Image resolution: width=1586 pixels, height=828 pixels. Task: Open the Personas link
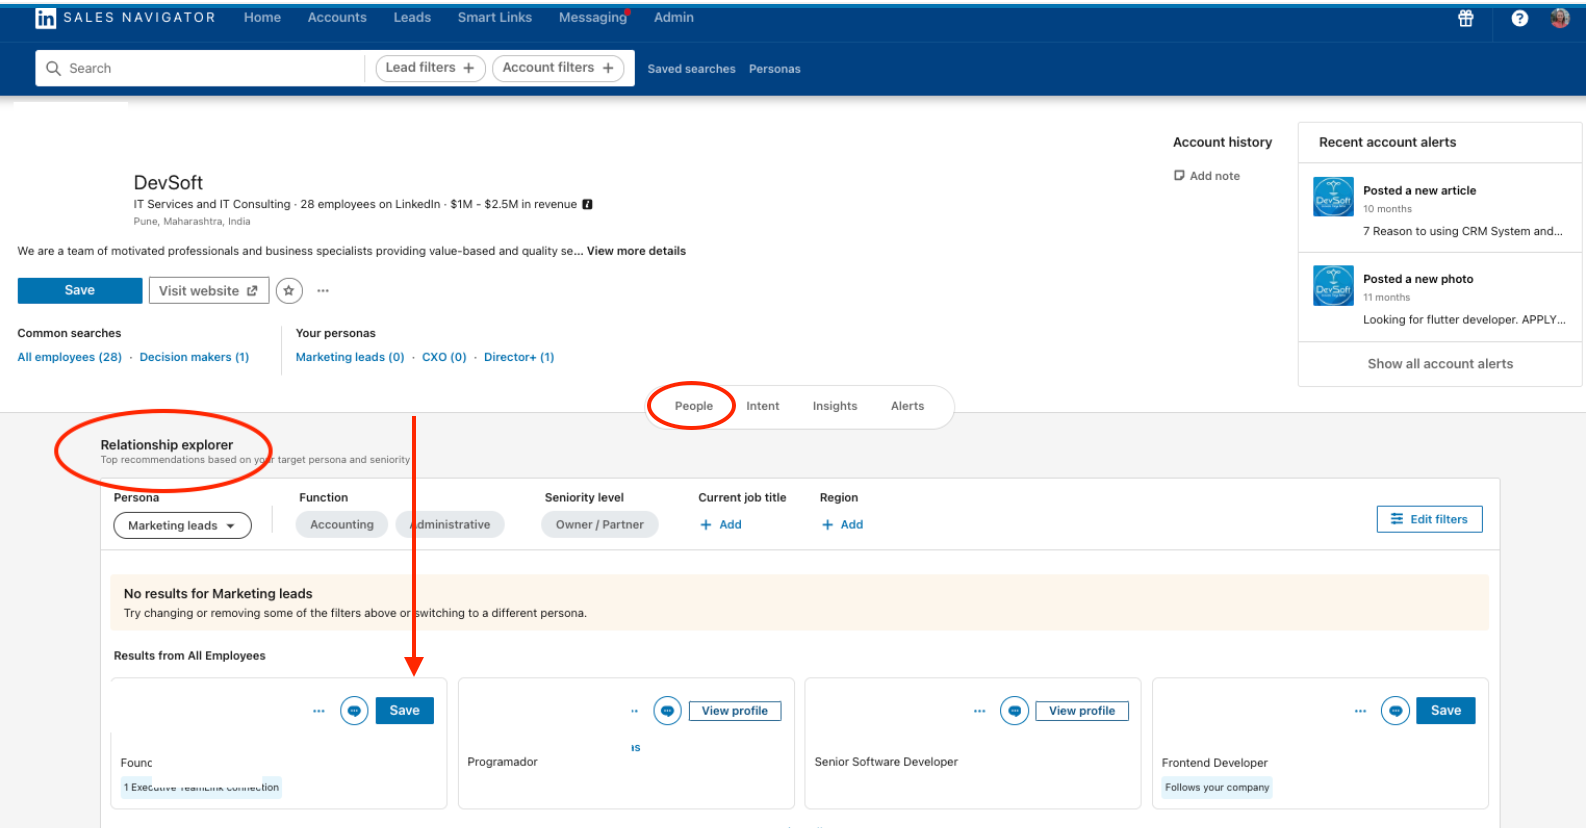pyautogui.click(x=775, y=69)
